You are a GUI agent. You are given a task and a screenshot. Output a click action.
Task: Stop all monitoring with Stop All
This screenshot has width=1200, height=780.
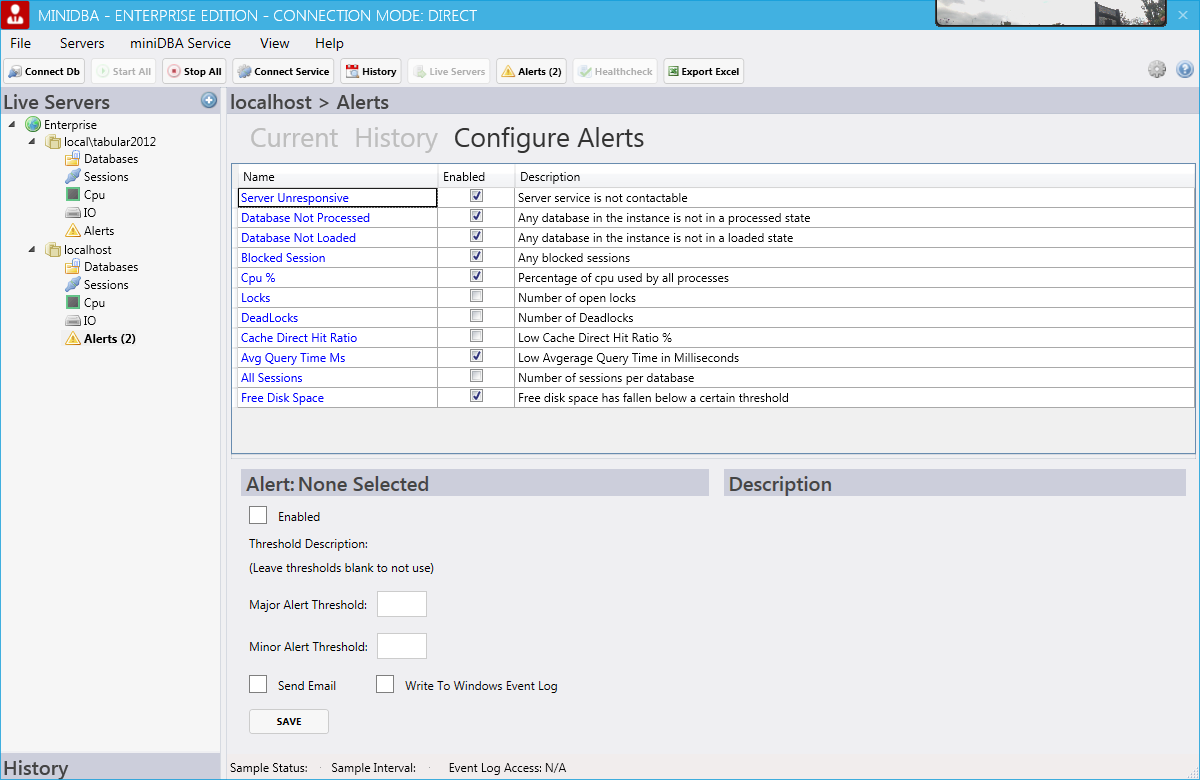coord(194,71)
